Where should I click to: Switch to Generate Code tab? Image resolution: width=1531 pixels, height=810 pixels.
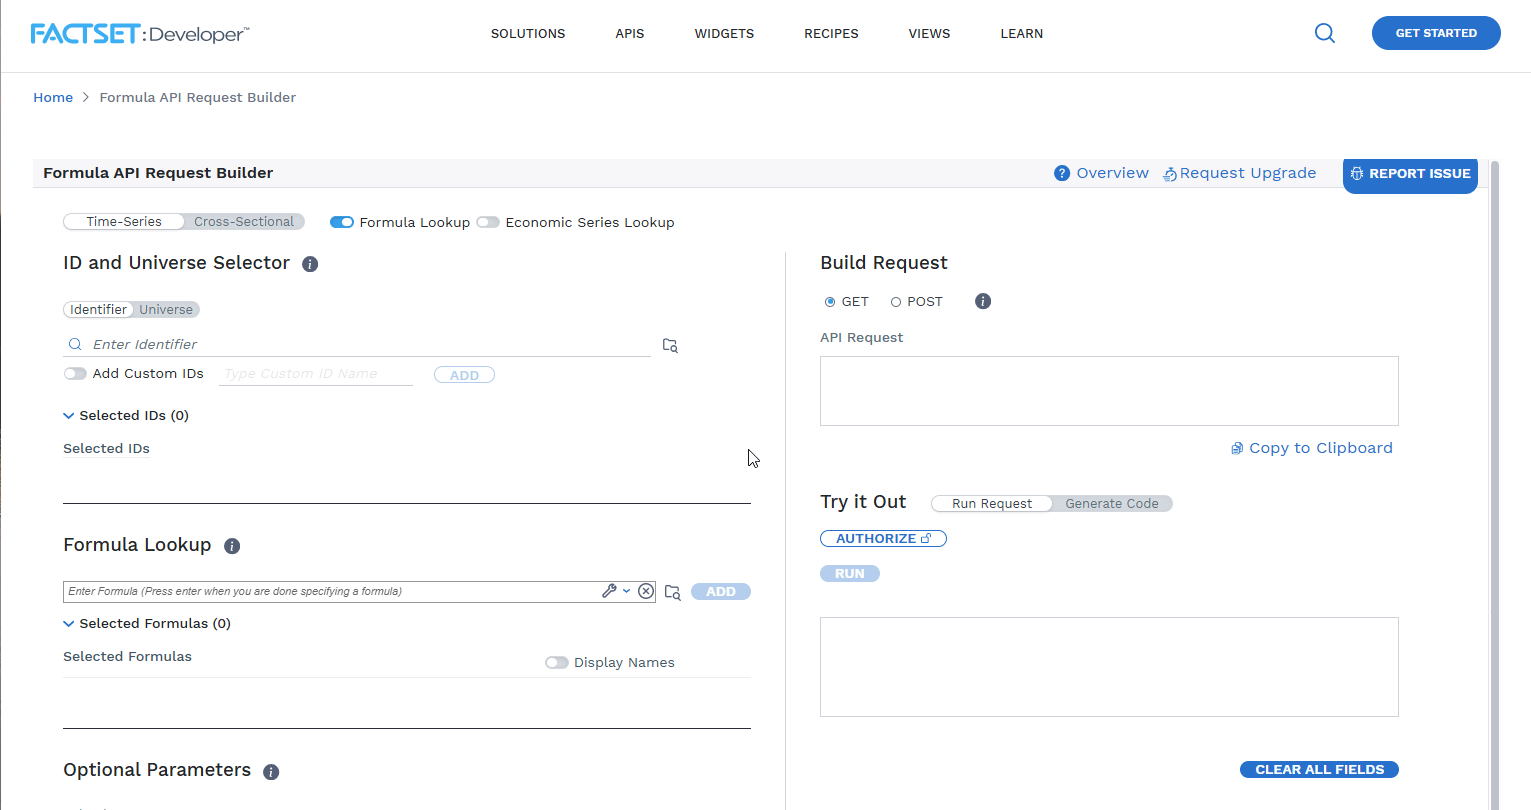[1111, 504]
